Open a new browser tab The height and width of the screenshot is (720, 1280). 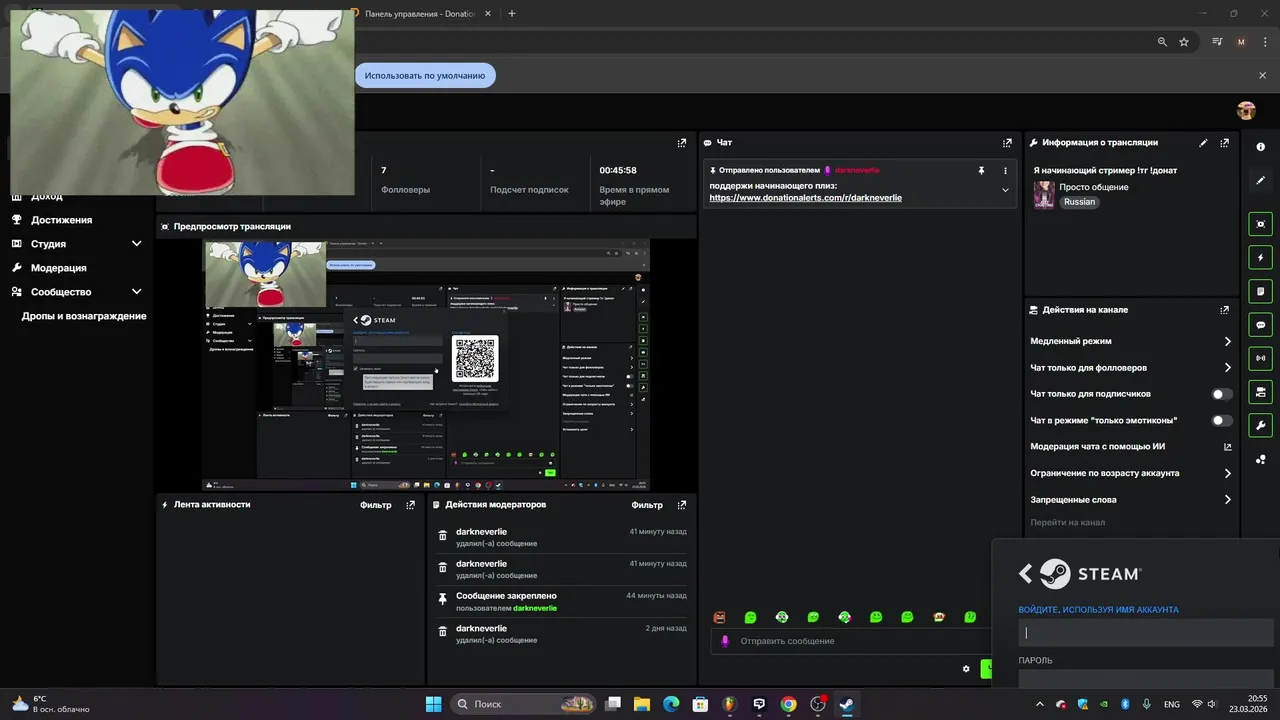512,13
